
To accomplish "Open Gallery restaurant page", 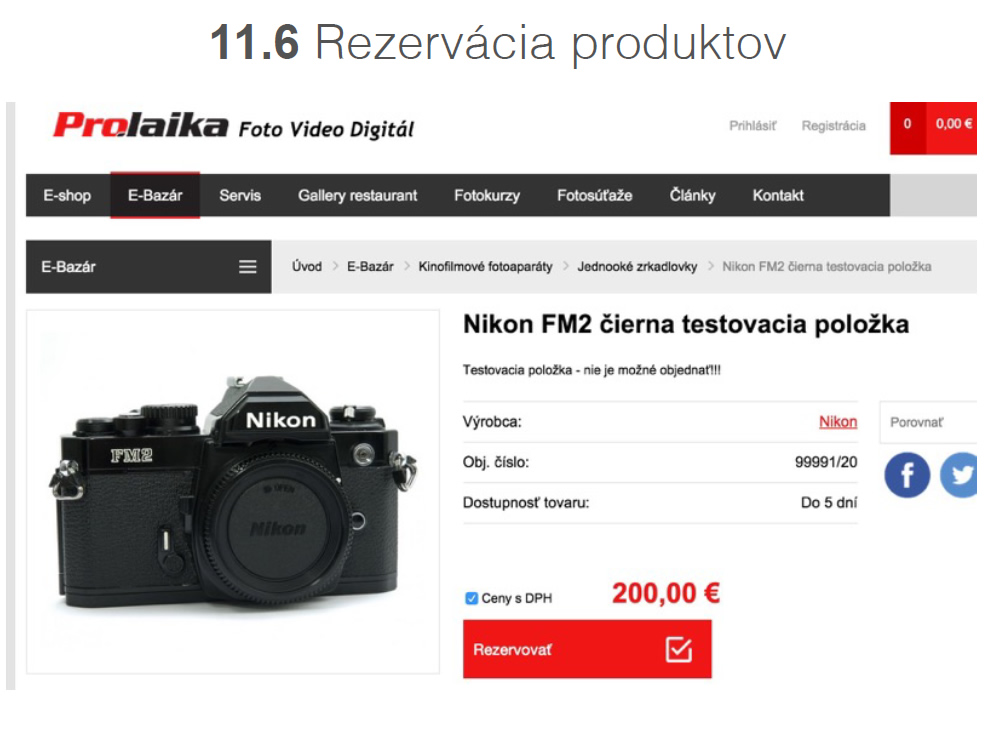I will pos(358,196).
